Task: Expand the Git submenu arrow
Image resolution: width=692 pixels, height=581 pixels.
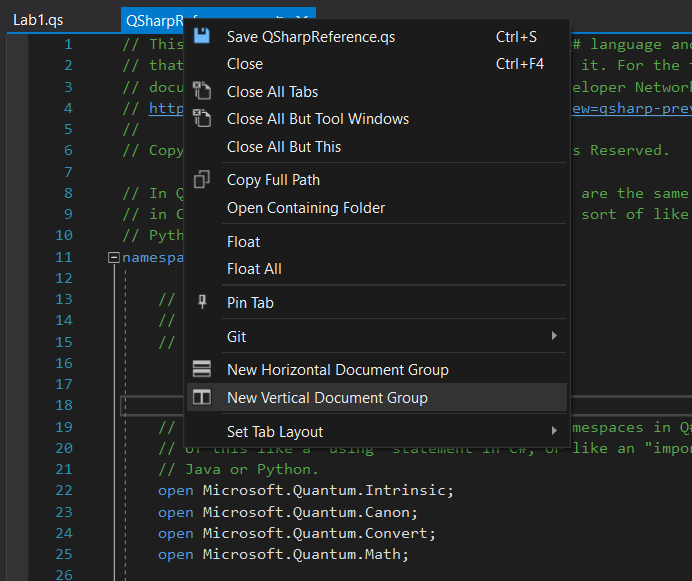Action: [554, 337]
